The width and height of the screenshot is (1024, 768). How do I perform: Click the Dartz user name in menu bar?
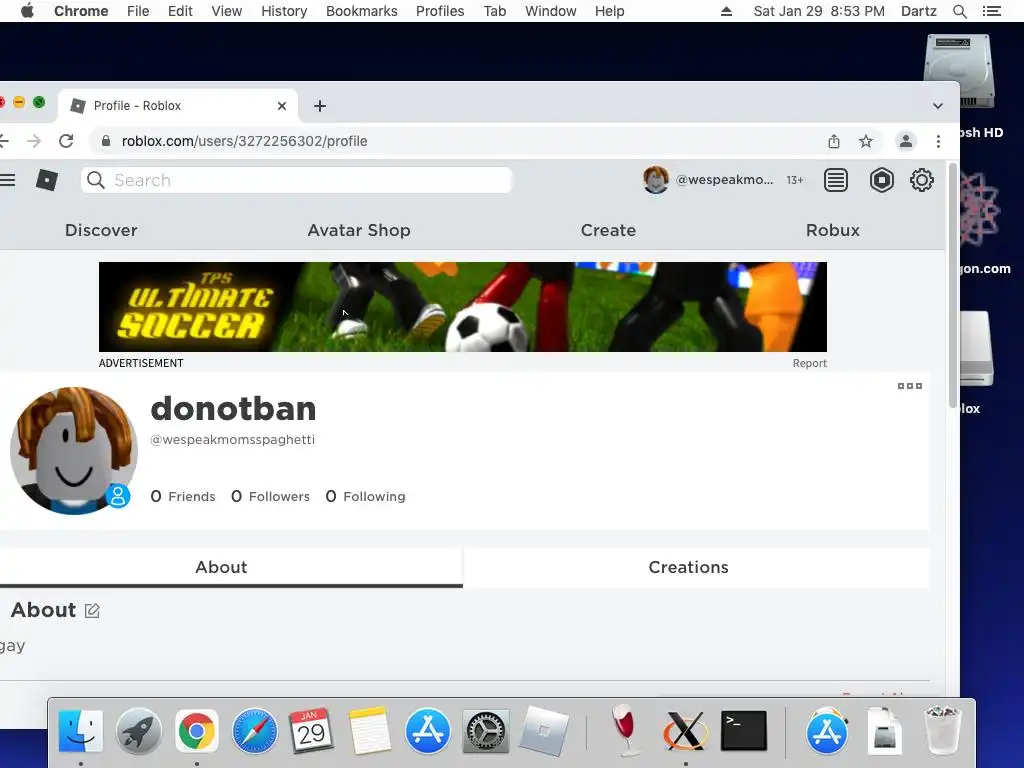click(x=918, y=11)
